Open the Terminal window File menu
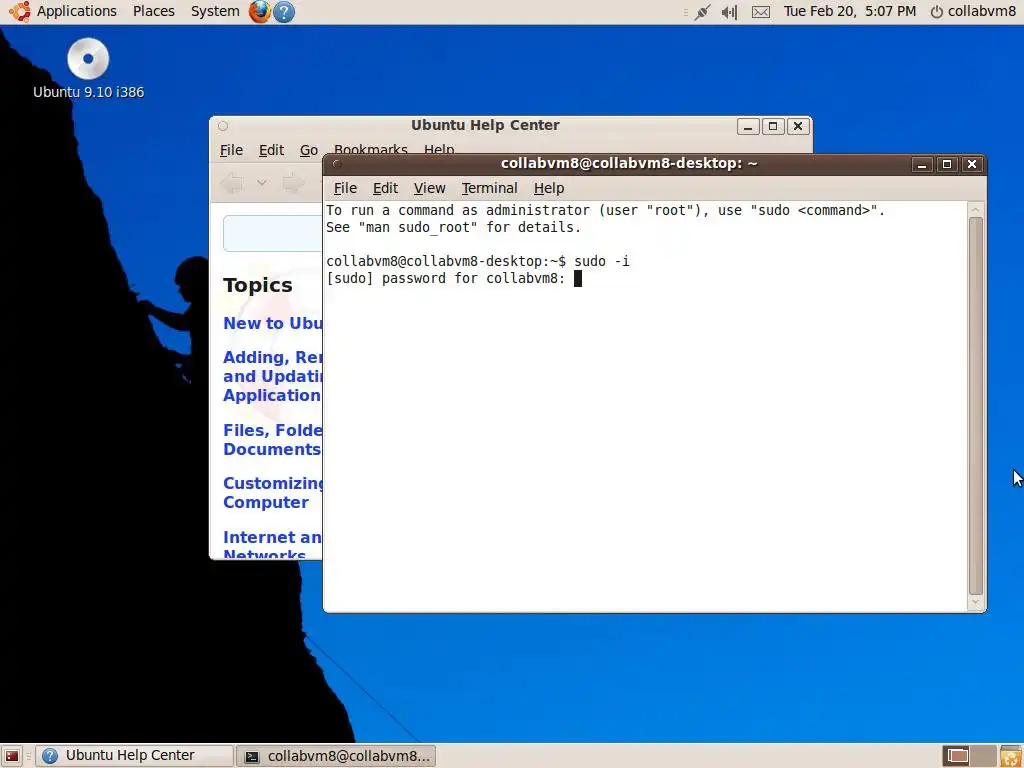The height and width of the screenshot is (768, 1024). (x=345, y=188)
